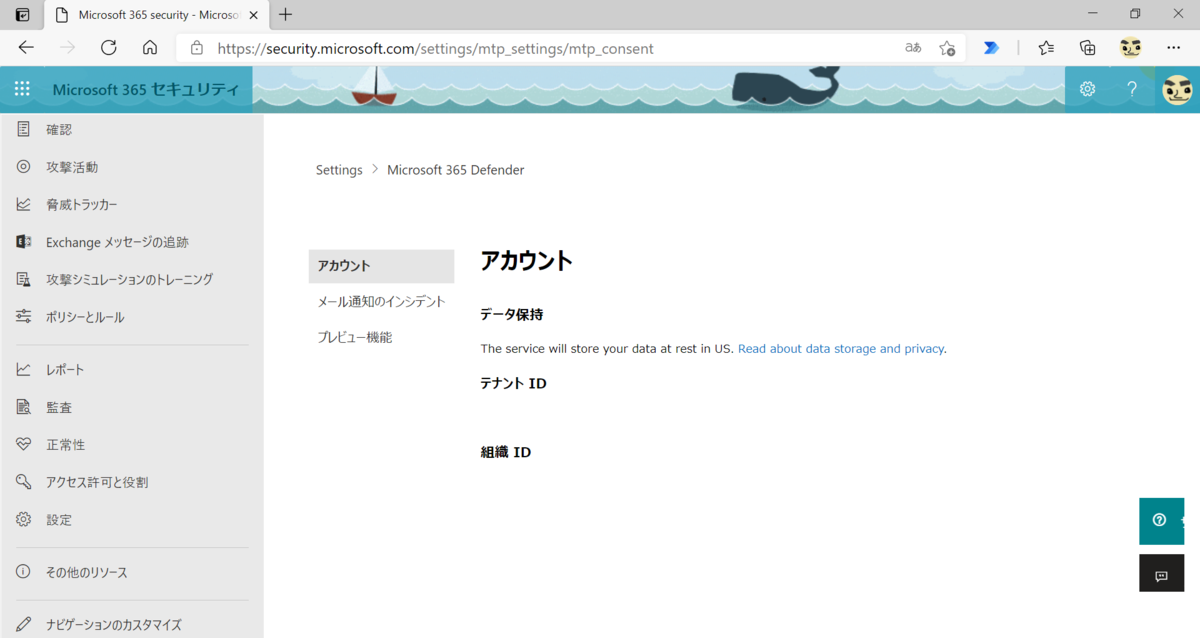Click the Microsoft 365 Defender breadcrumb
Image resolution: width=1200 pixels, height=638 pixels.
click(x=456, y=170)
